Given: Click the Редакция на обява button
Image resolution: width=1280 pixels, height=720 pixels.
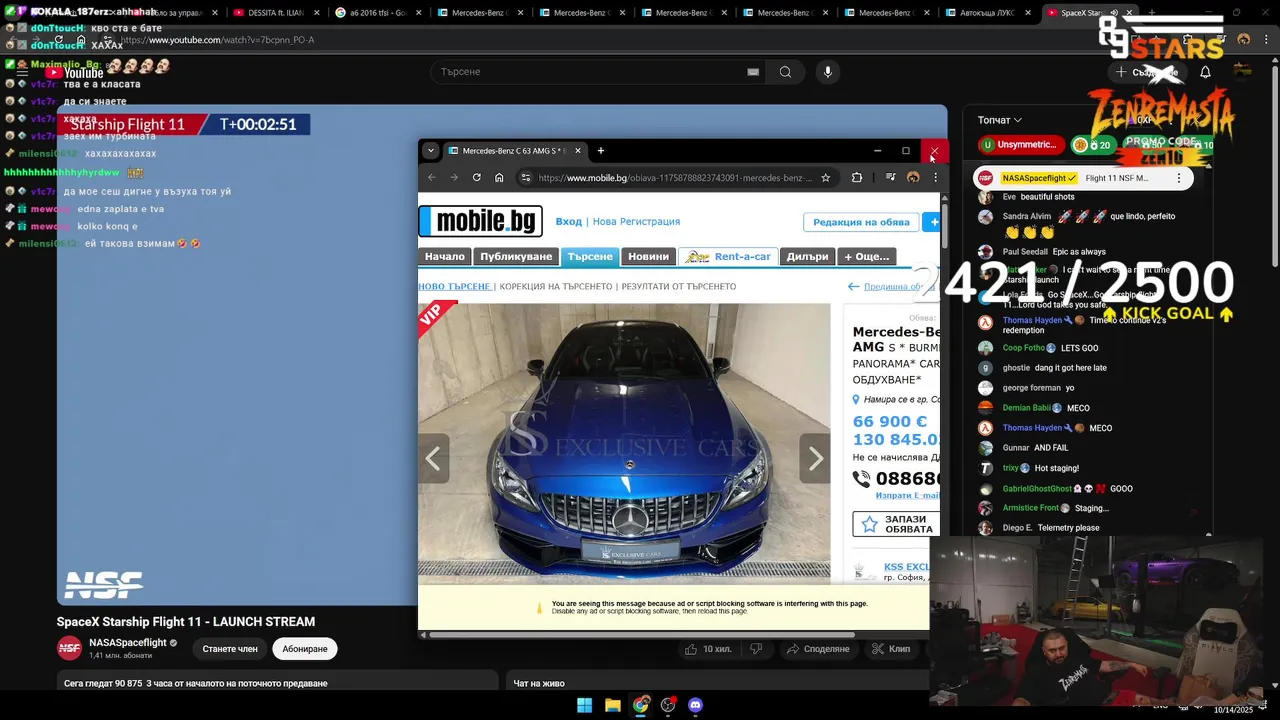Looking at the screenshot, I should click(x=861, y=222).
